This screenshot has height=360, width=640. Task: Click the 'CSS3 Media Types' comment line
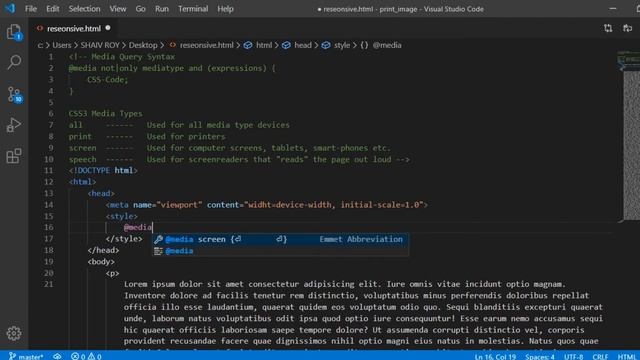[x=105, y=113]
